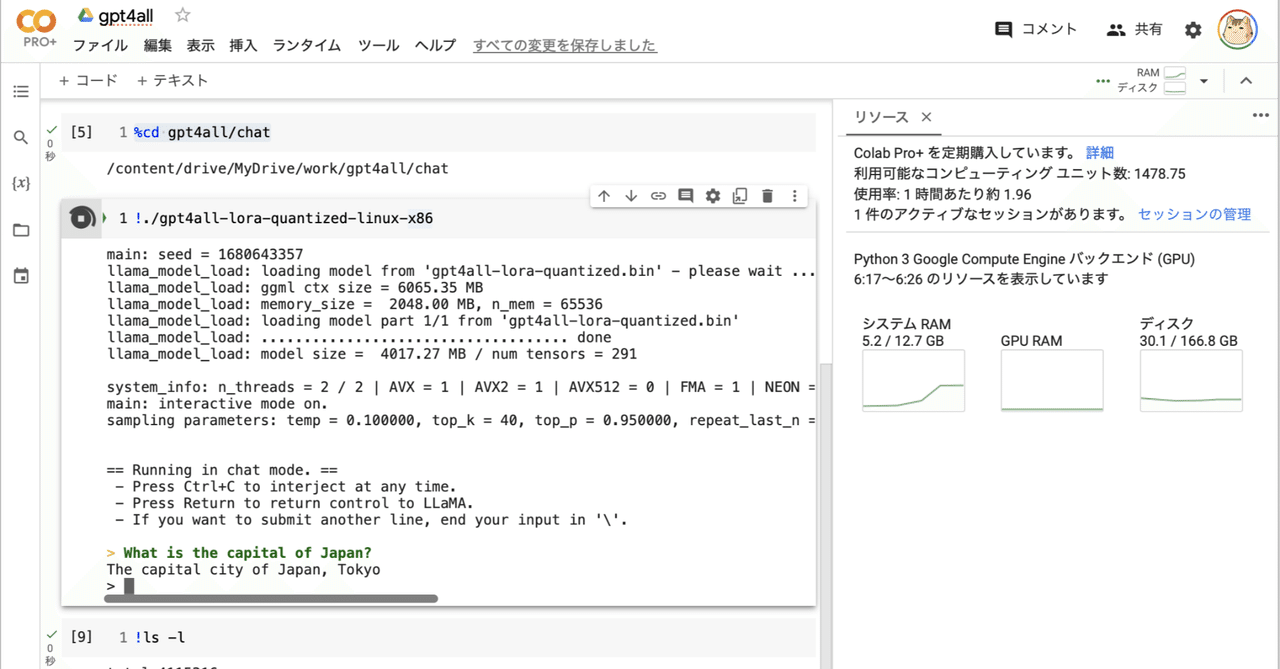Open the ランタイム menu
Screen dimensions: 1280x669
tap(307, 45)
